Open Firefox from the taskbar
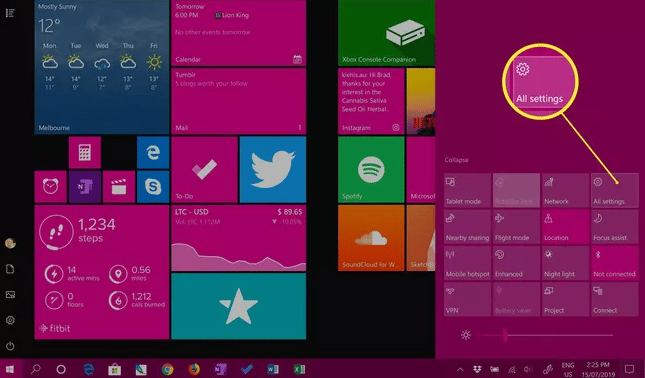Image resolution: width=645 pixels, height=378 pixels. 194,369
